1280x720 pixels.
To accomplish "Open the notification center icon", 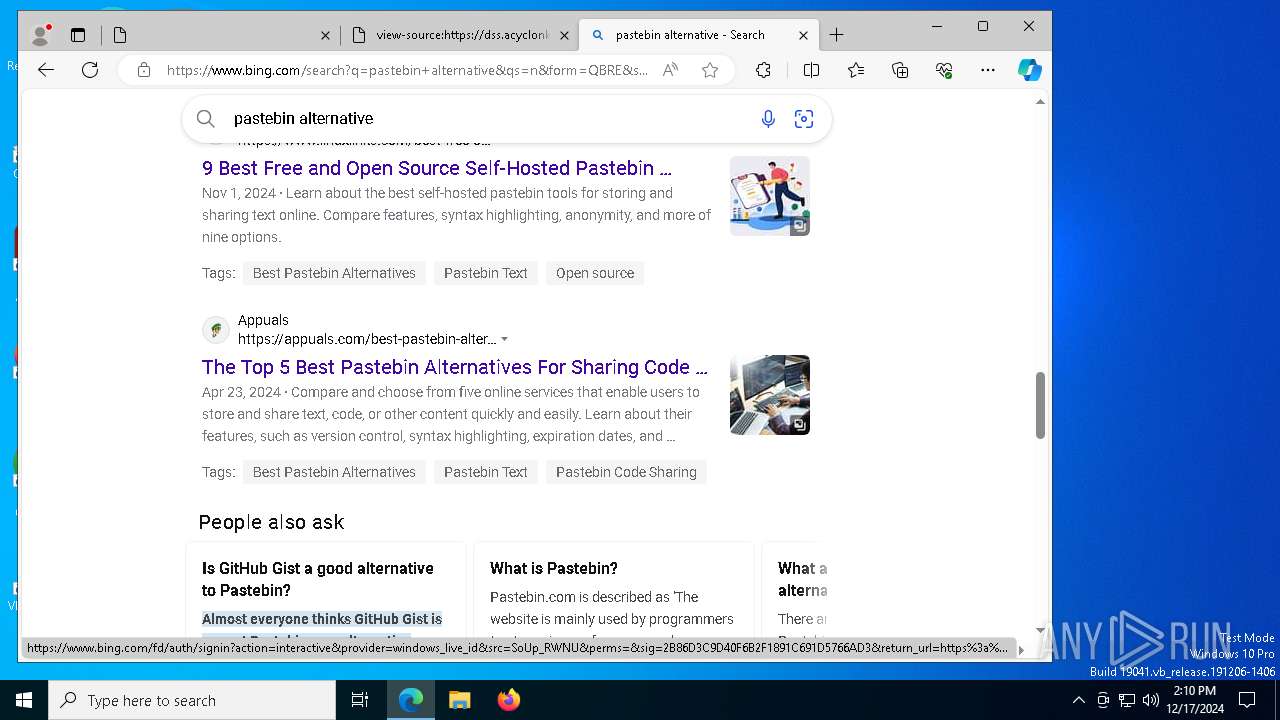I will point(1247,700).
